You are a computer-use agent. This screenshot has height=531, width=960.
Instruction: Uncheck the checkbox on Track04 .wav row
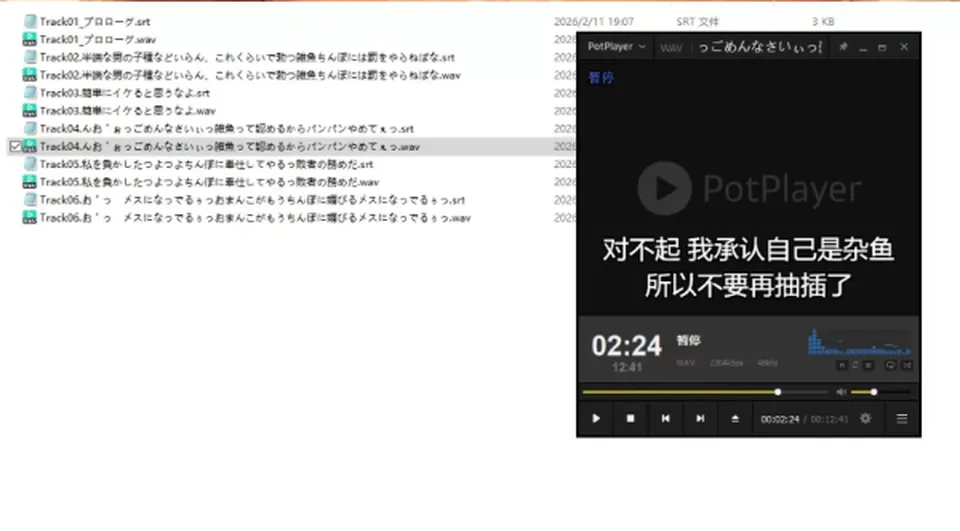pos(15,146)
